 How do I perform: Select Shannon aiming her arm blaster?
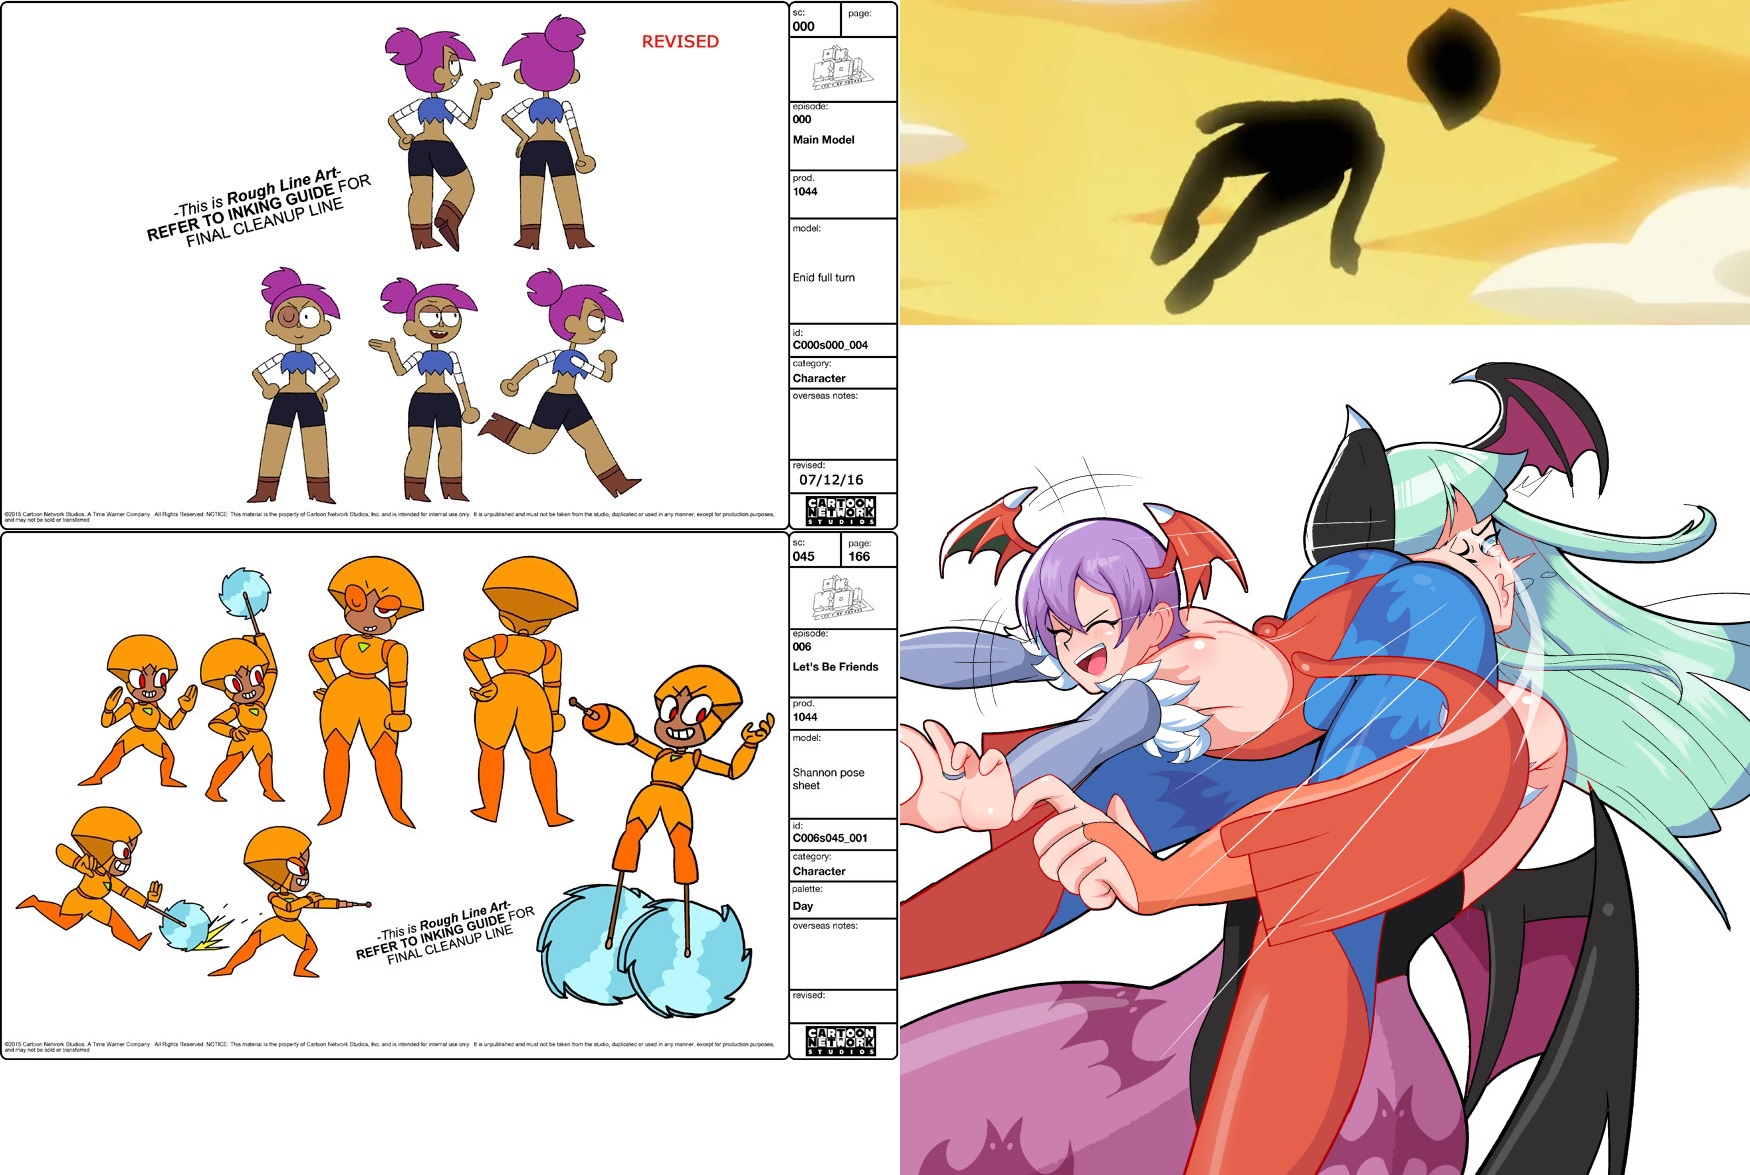(x=292, y=900)
